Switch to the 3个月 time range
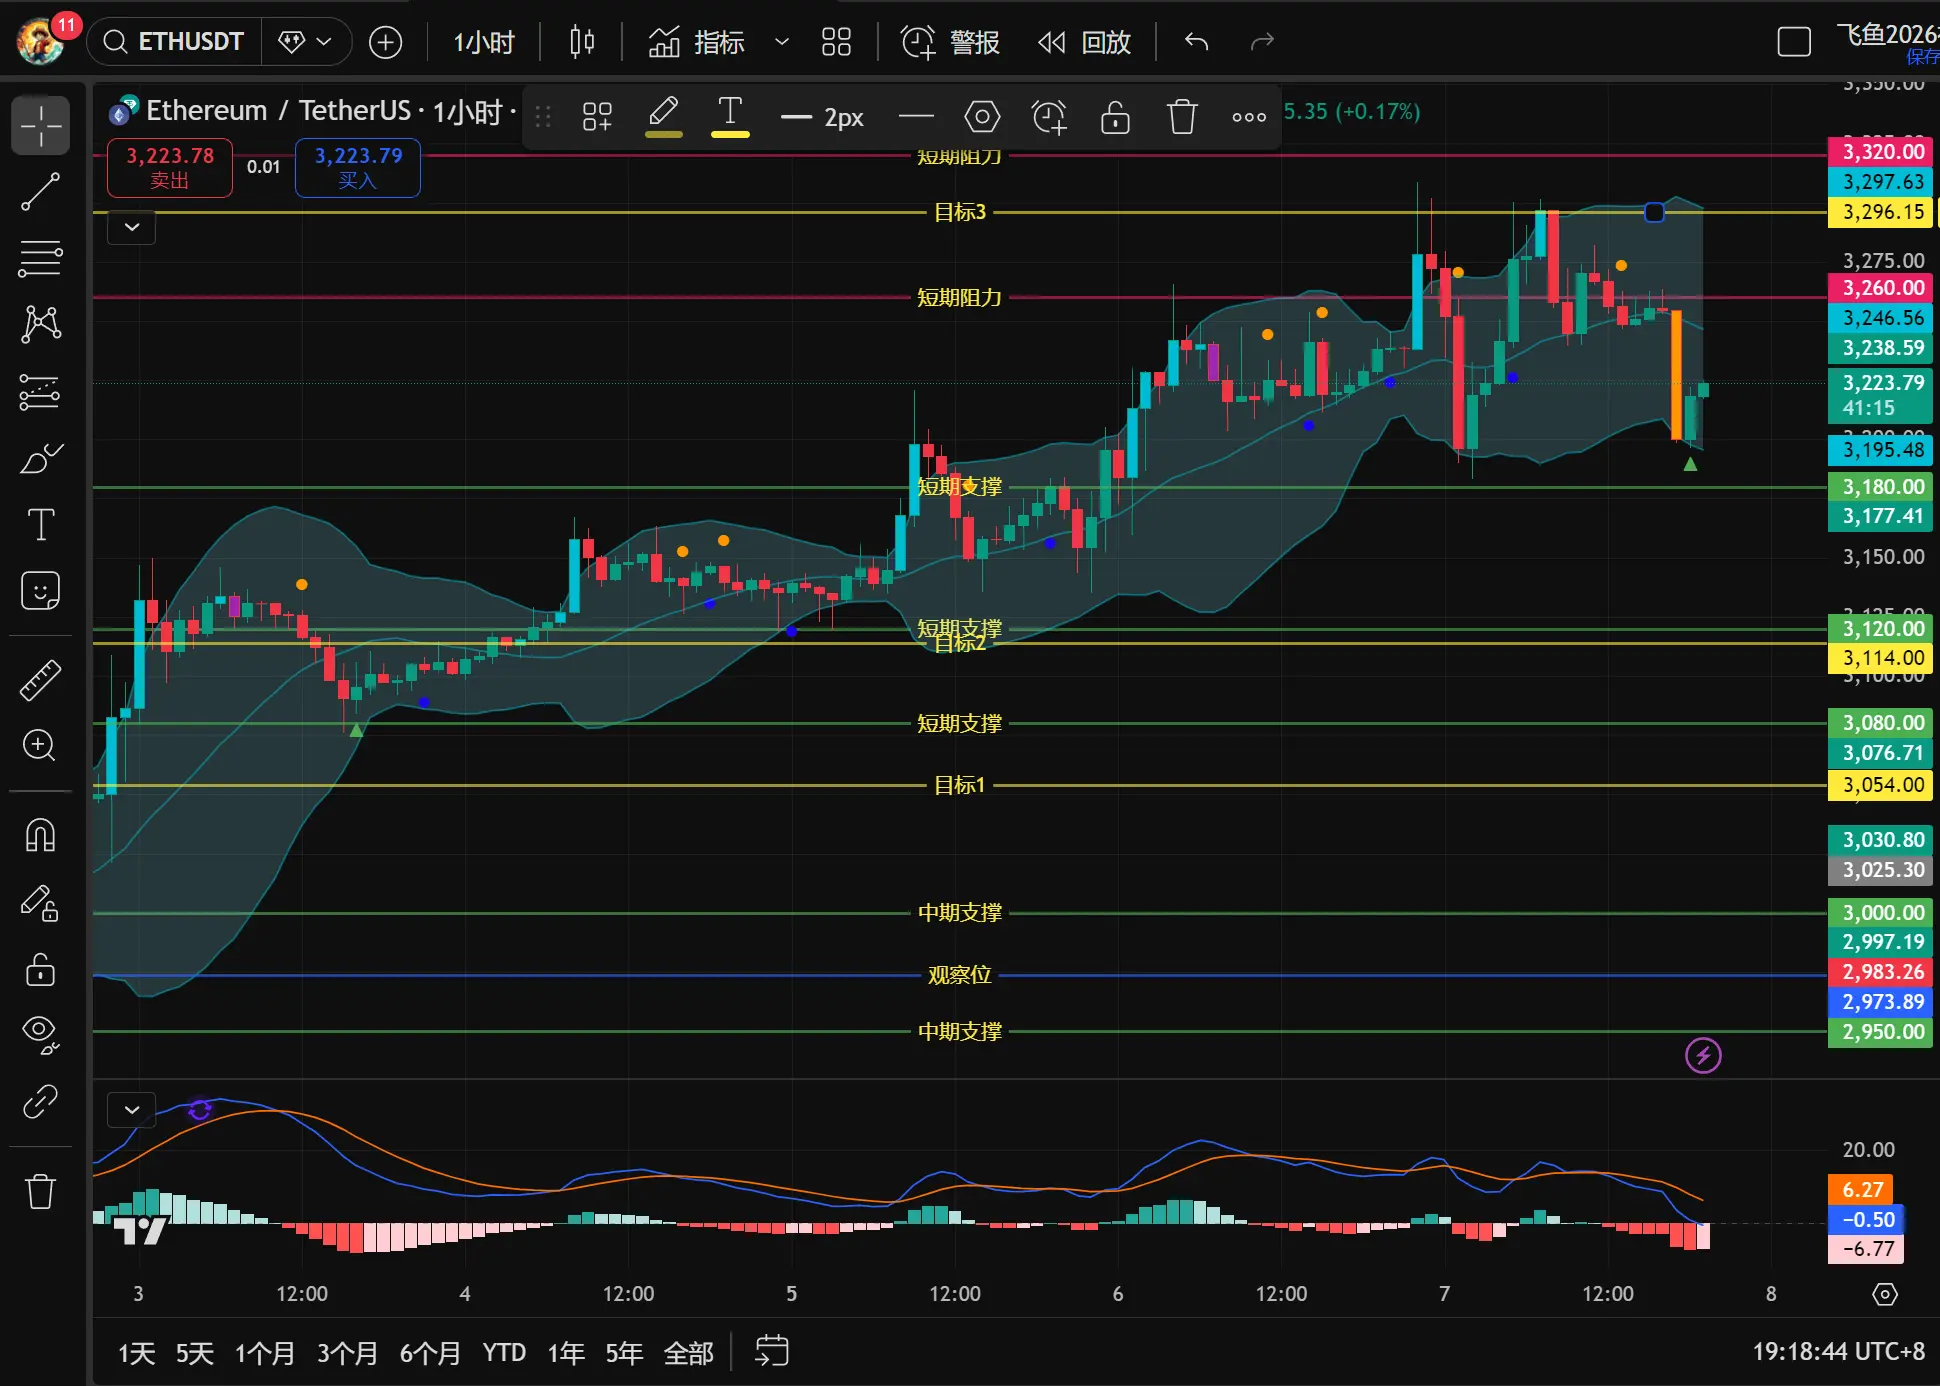 point(347,1353)
